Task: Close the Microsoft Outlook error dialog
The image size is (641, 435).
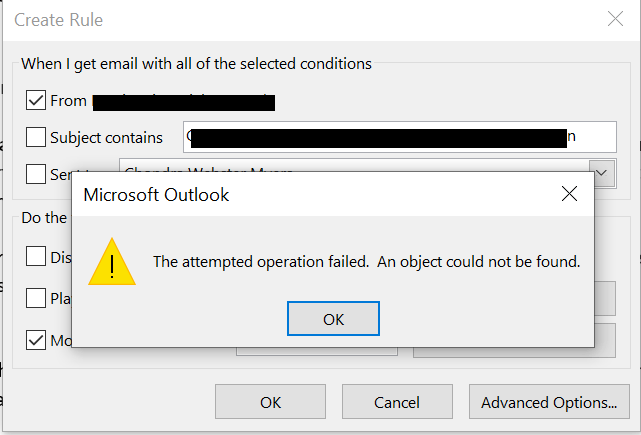Action: (569, 194)
